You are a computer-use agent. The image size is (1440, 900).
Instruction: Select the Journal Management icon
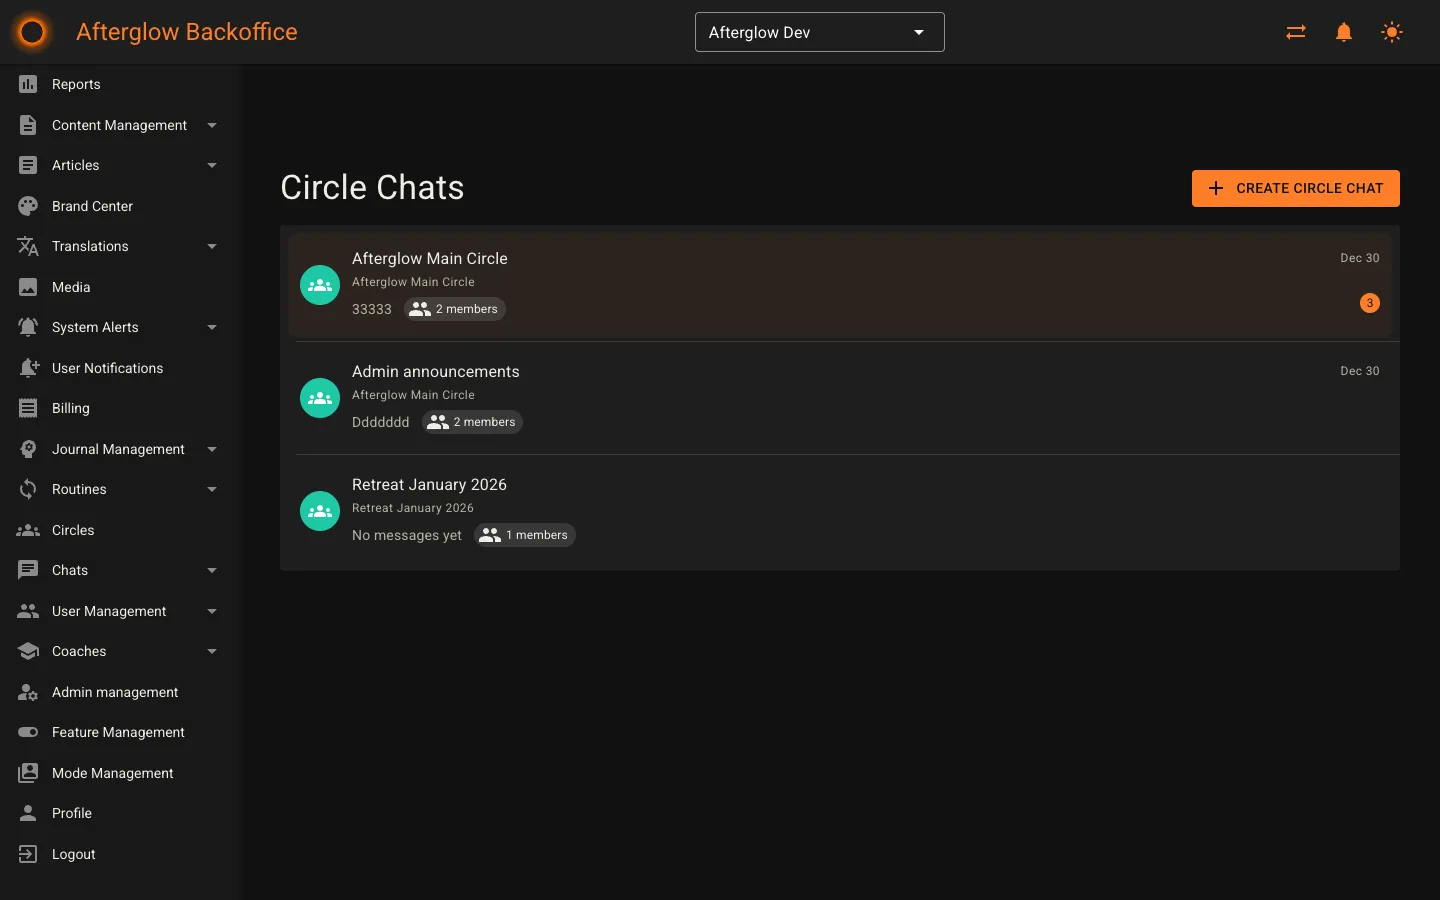(x=28, y=449)
